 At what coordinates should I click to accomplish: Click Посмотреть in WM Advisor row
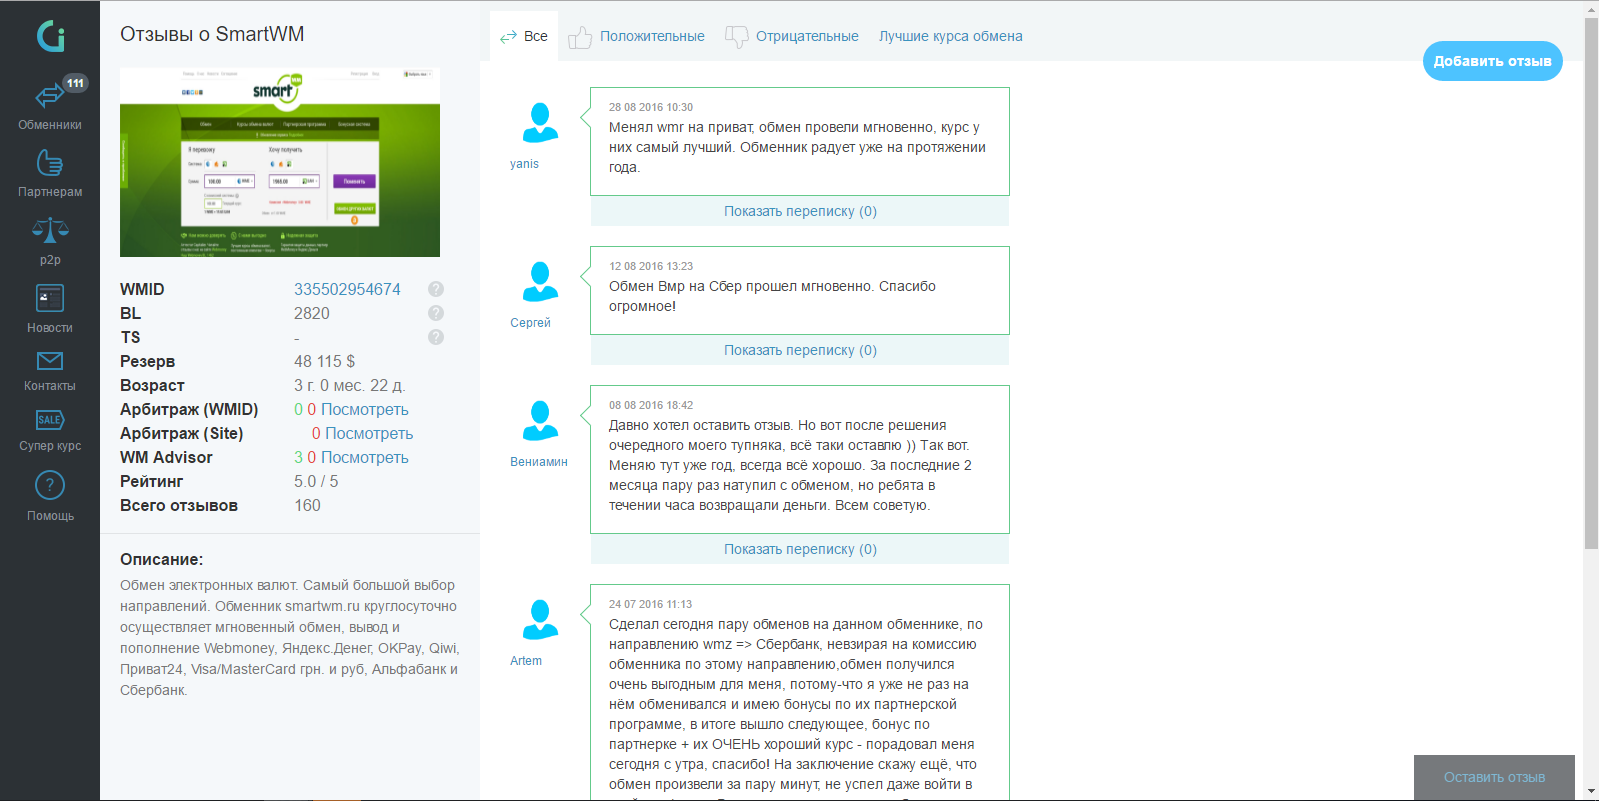[364, 457]
